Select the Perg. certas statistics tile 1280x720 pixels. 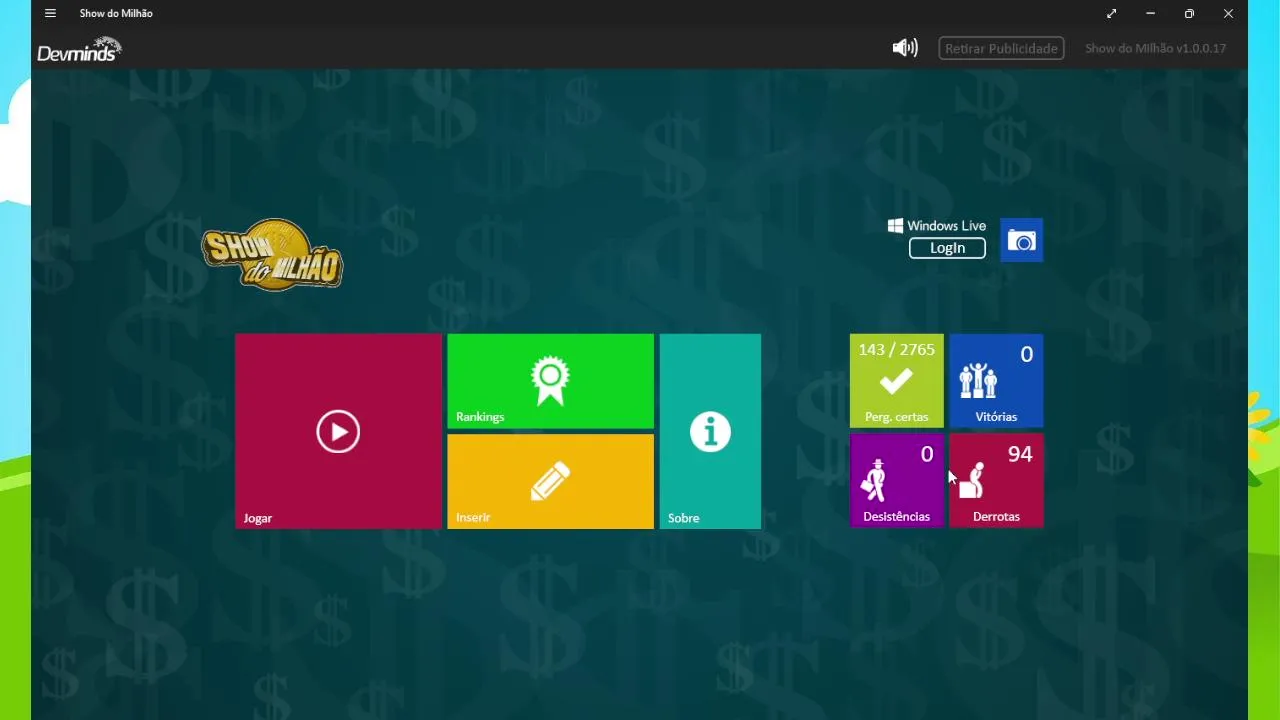click(897, 381)
